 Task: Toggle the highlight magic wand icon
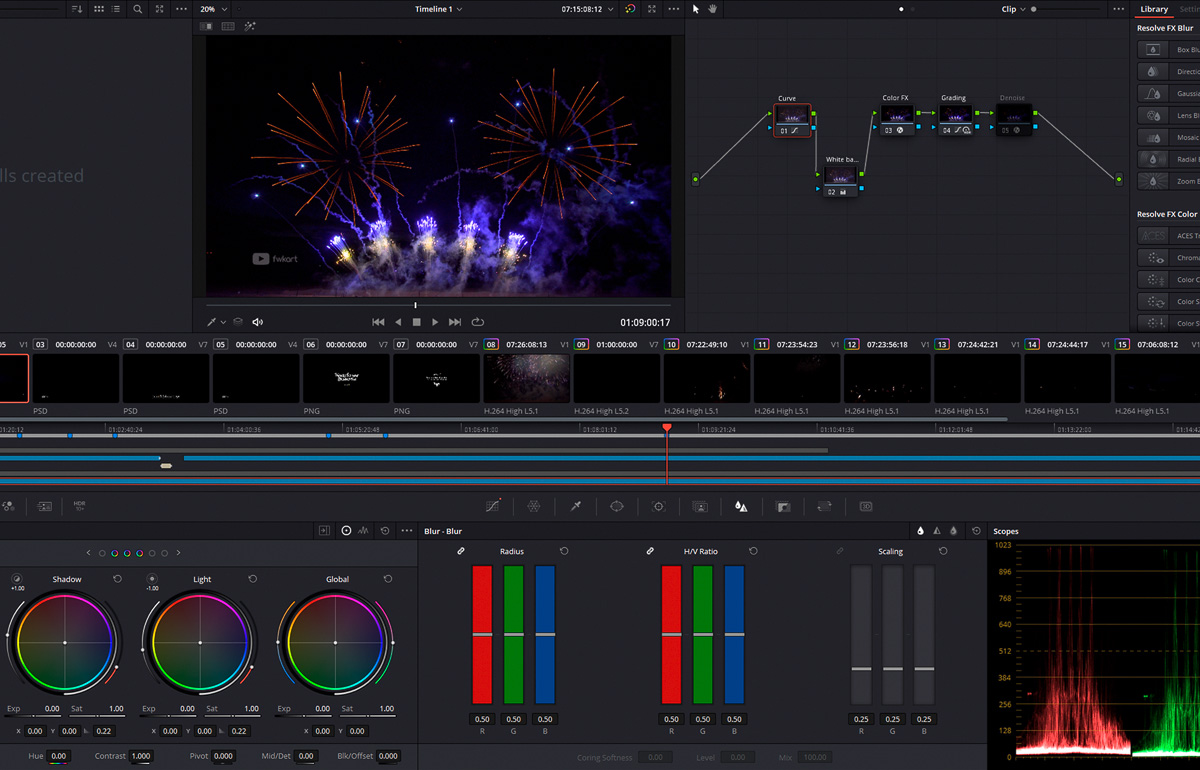tap(249, 27)
